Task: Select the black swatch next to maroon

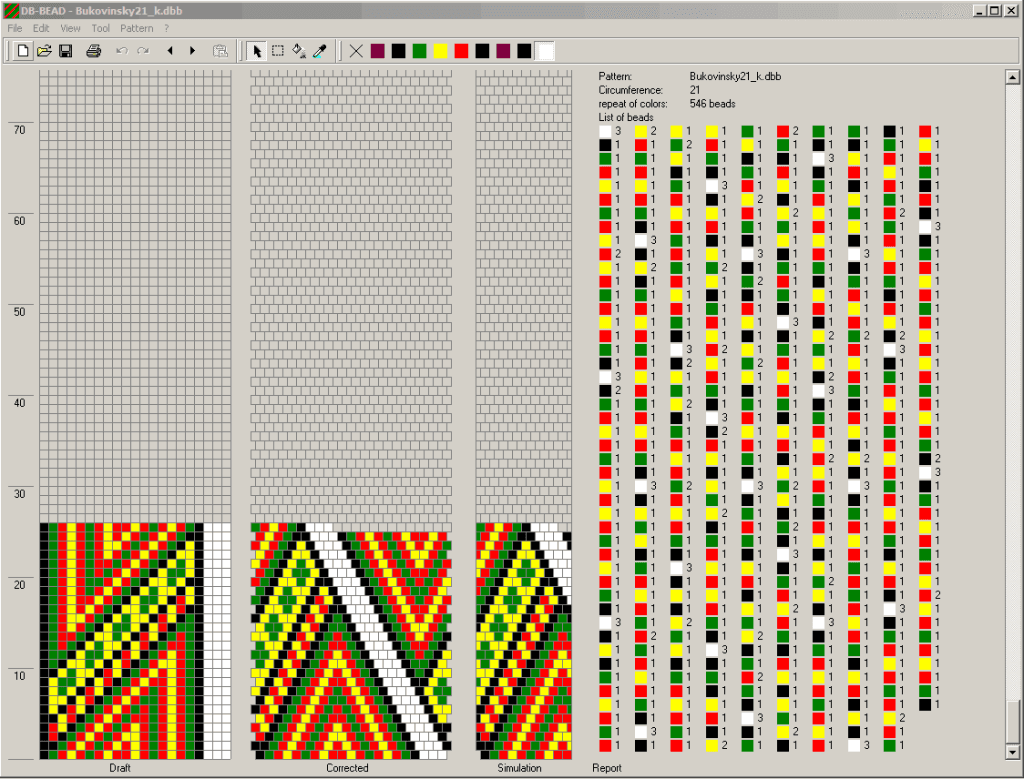Action: (398, 51)
